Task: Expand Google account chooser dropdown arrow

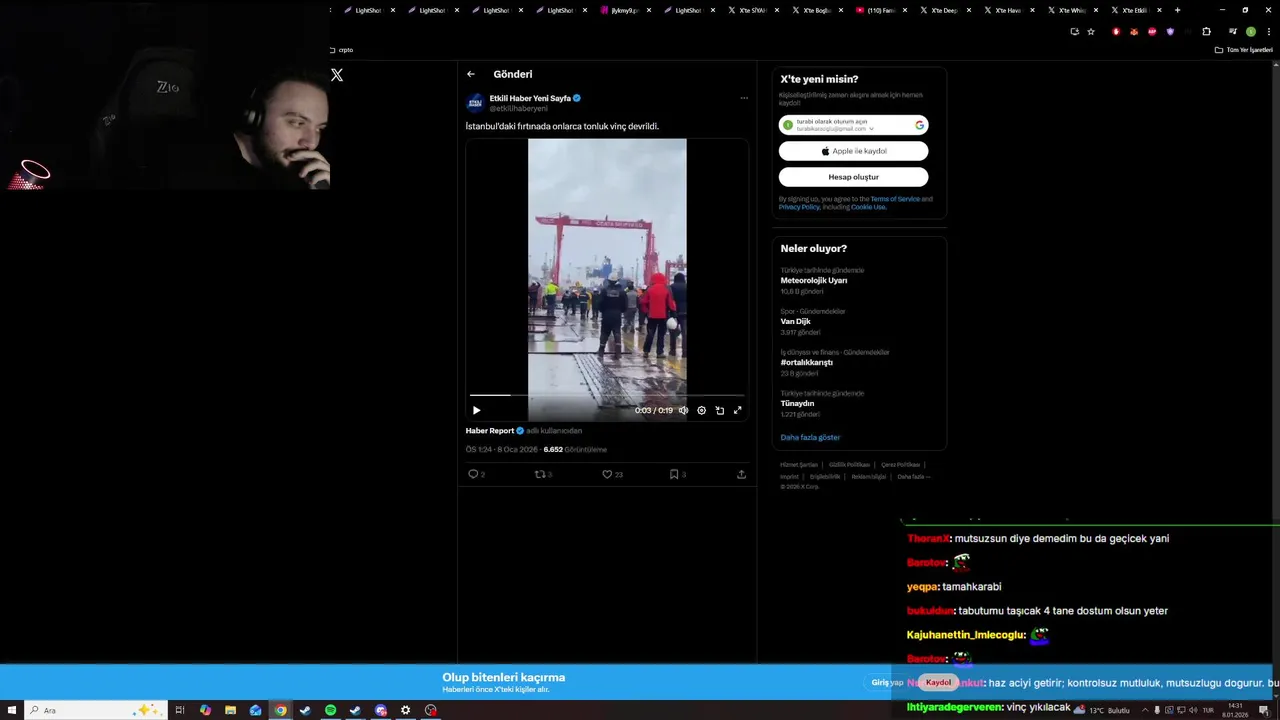Action: [872, 129]
